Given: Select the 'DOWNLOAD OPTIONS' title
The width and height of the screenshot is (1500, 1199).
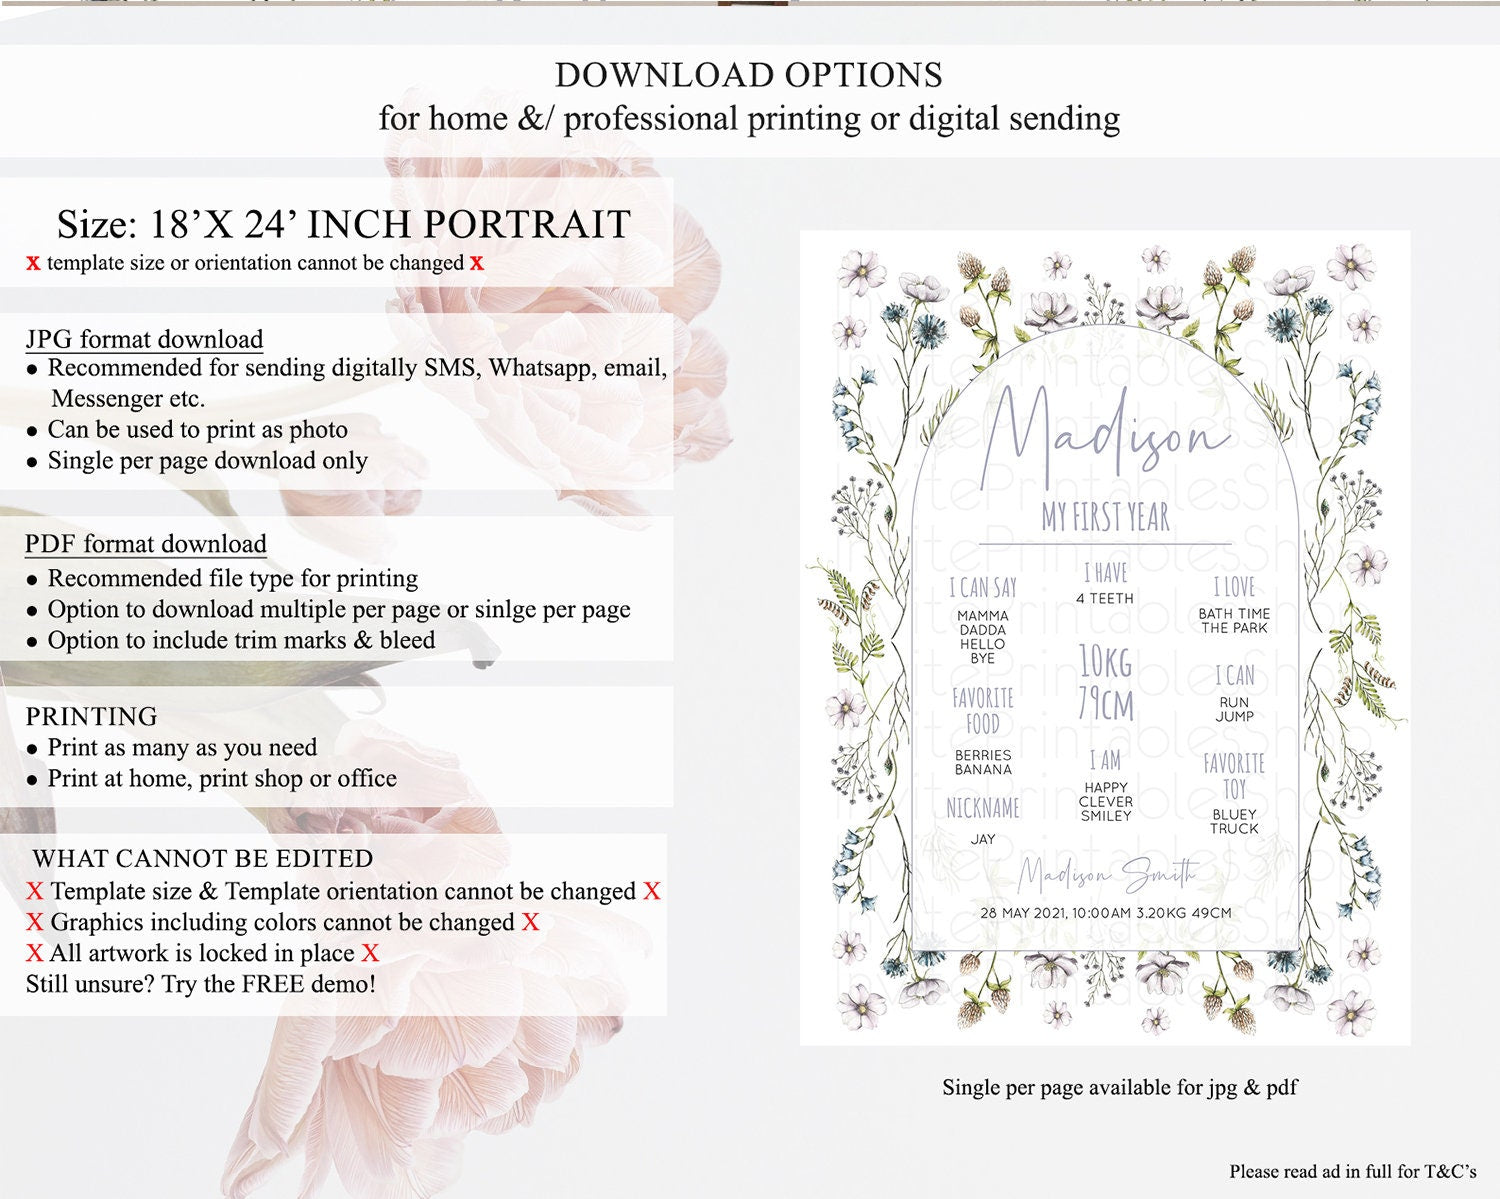Looking at the screenshot, I should coord(749,75).
